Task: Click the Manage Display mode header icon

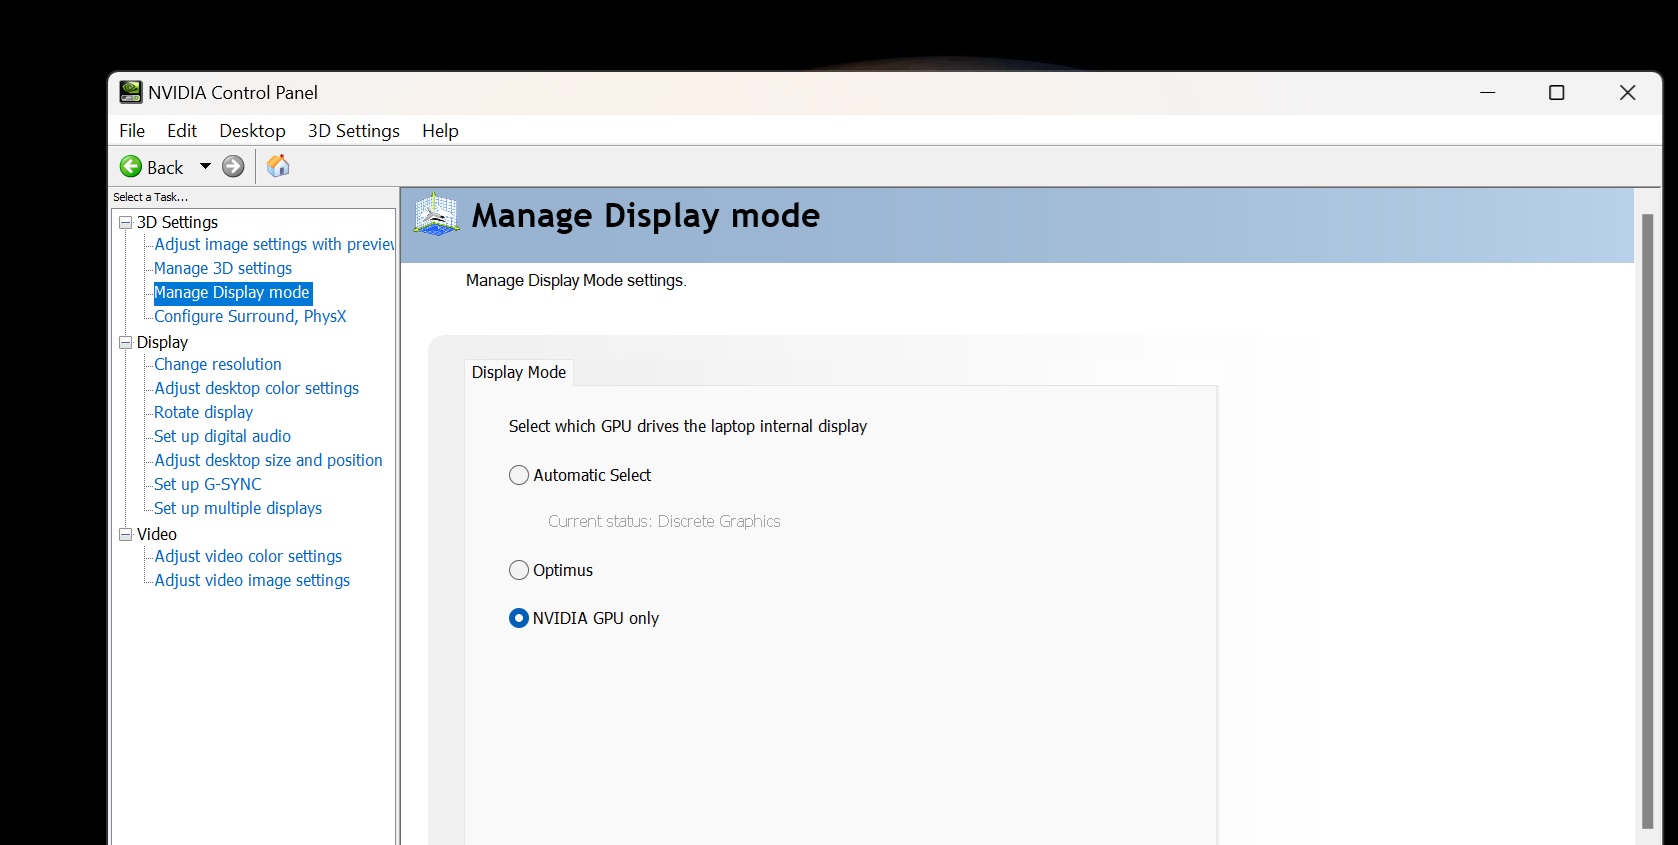Action: coord(436,215)
